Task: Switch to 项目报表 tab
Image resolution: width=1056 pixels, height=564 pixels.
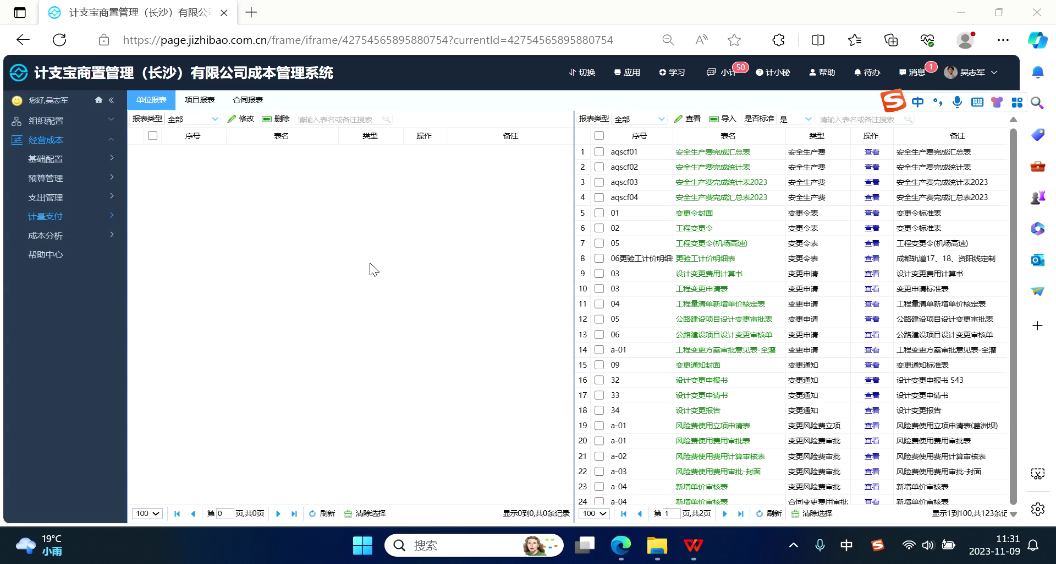Action: pyautogui.click(x=199, y=100)
